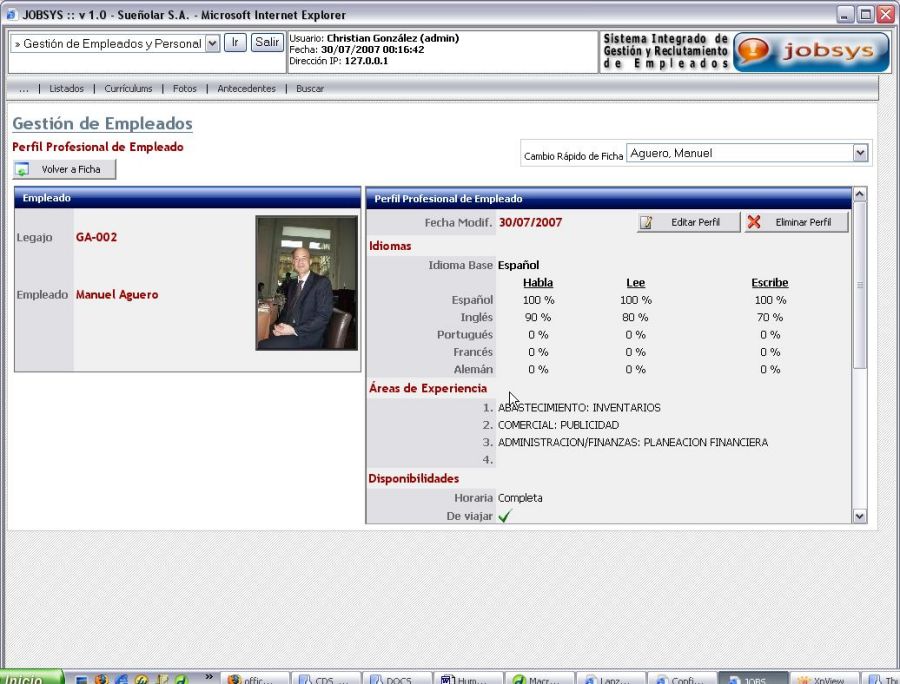Click the employee photo of Manuel Aguero
900x684 pixels.
306,283
